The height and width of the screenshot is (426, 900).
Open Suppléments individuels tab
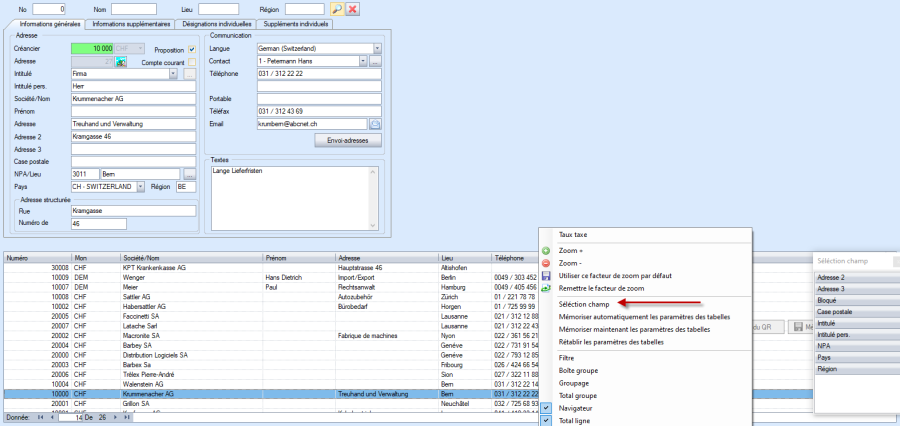click(296, 25)
